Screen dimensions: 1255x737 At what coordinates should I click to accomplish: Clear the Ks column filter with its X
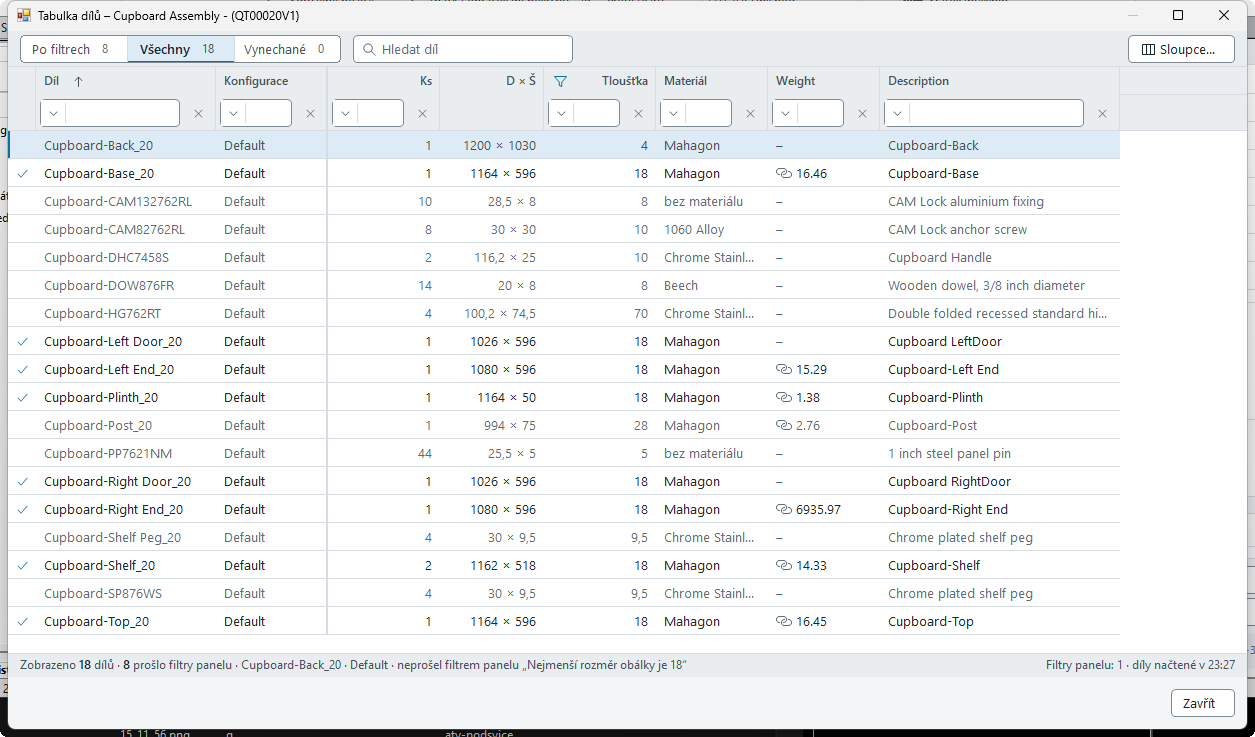422,114
